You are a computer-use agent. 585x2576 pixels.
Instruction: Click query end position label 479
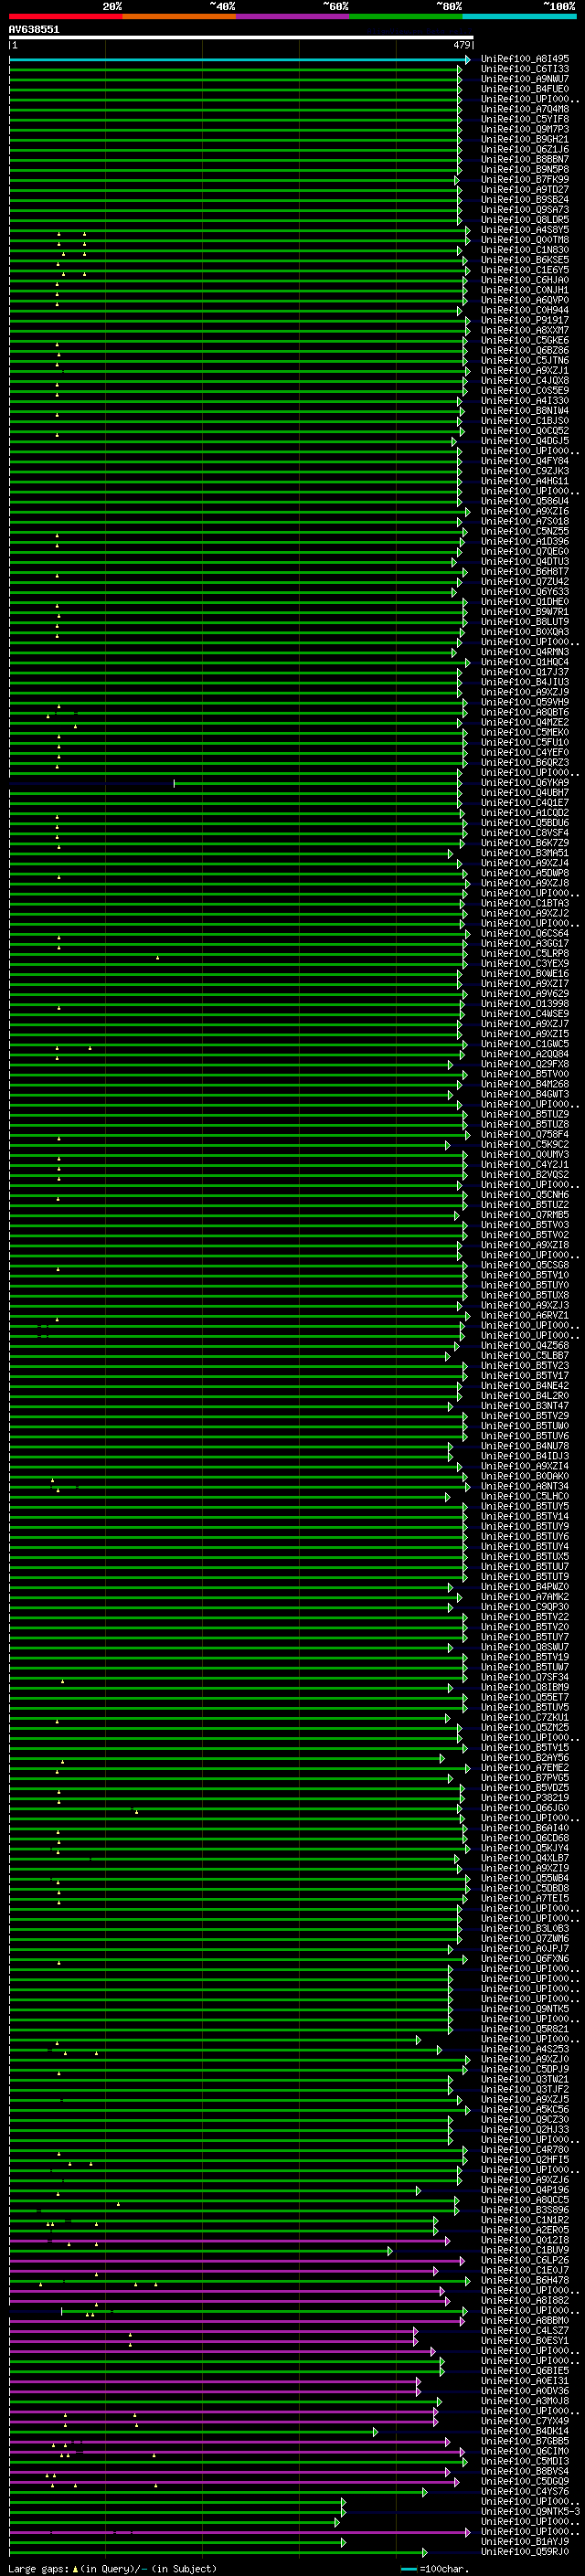(462, 45)
